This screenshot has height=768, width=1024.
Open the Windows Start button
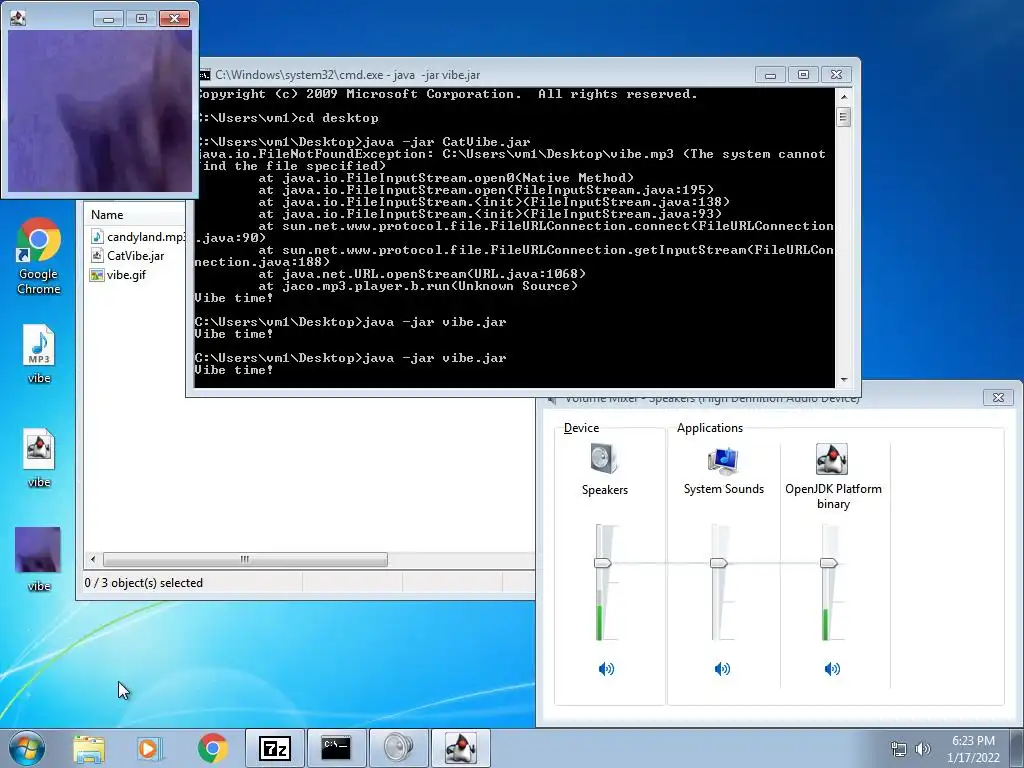27,748
